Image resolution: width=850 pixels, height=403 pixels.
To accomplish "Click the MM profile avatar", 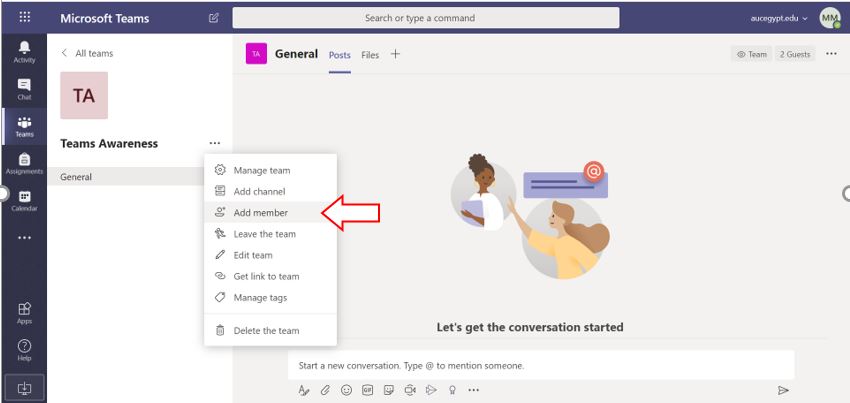I will pos(829,18).
